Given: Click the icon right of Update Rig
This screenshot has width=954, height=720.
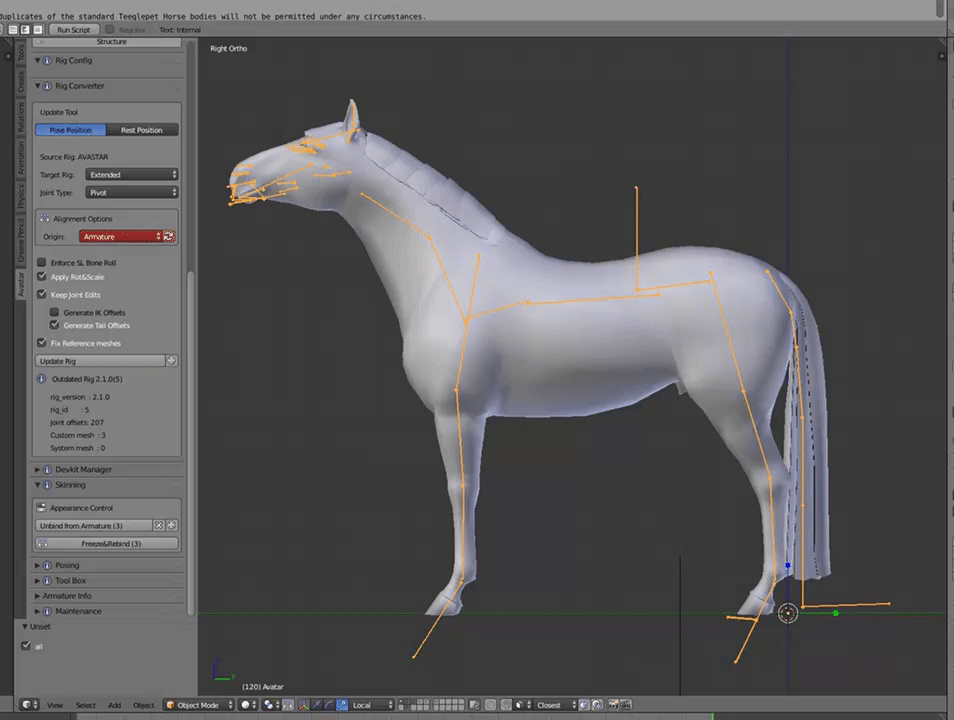Looking at the screenshot, I should pos(172,361).
